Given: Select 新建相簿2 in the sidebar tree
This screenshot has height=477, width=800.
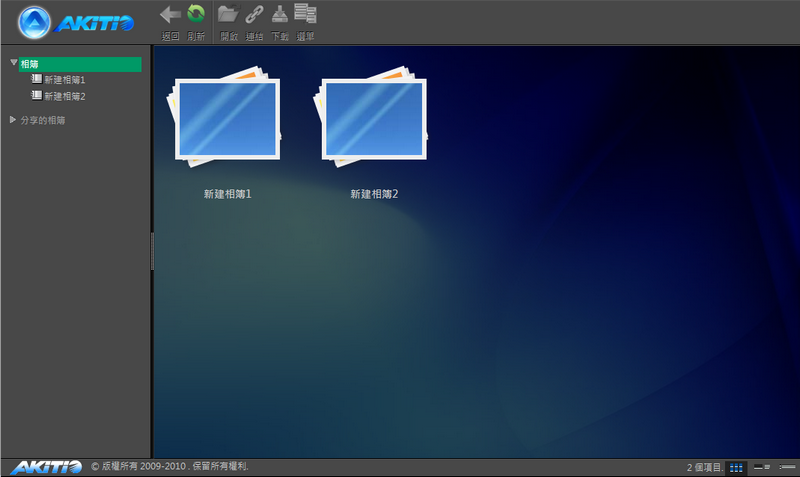Looking at the screenshot, I should click(x=64, y=96).
